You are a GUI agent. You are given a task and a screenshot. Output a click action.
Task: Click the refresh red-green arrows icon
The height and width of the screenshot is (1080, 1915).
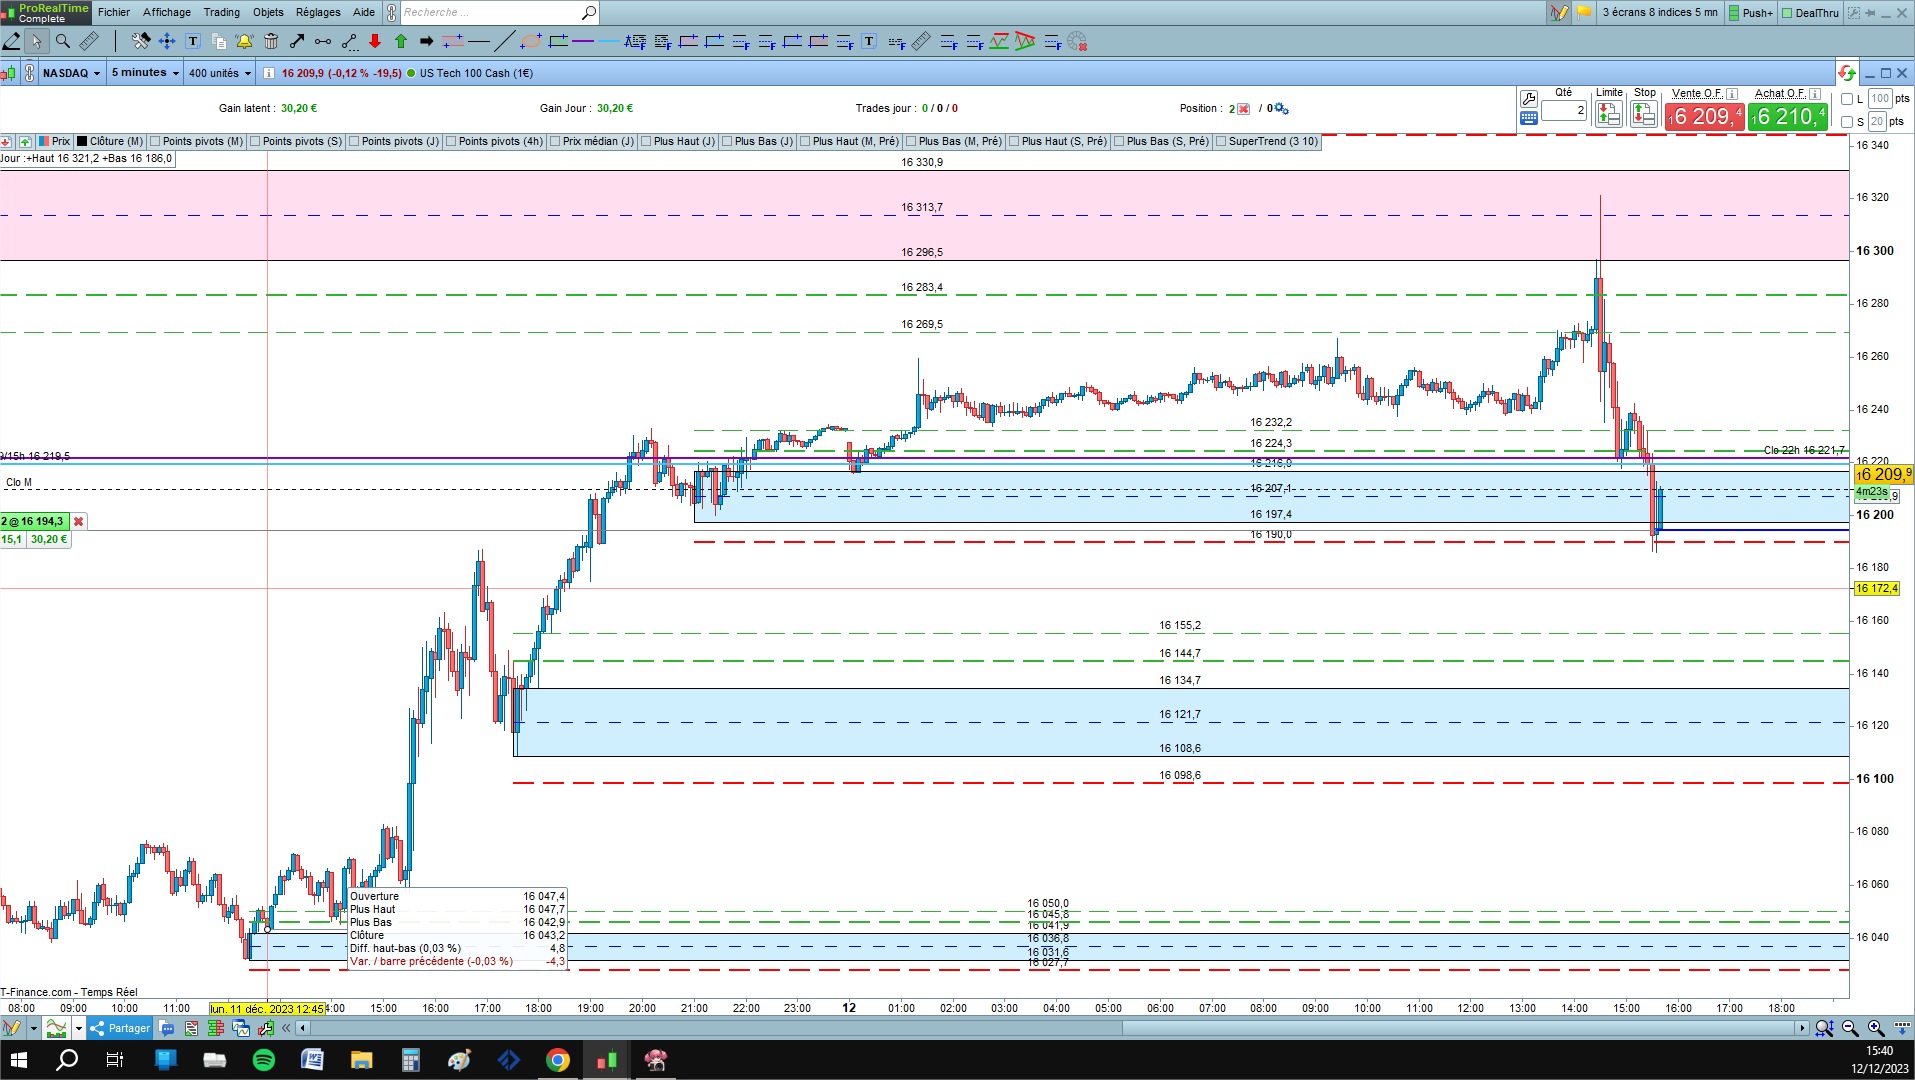click(x=1846, y=73)
